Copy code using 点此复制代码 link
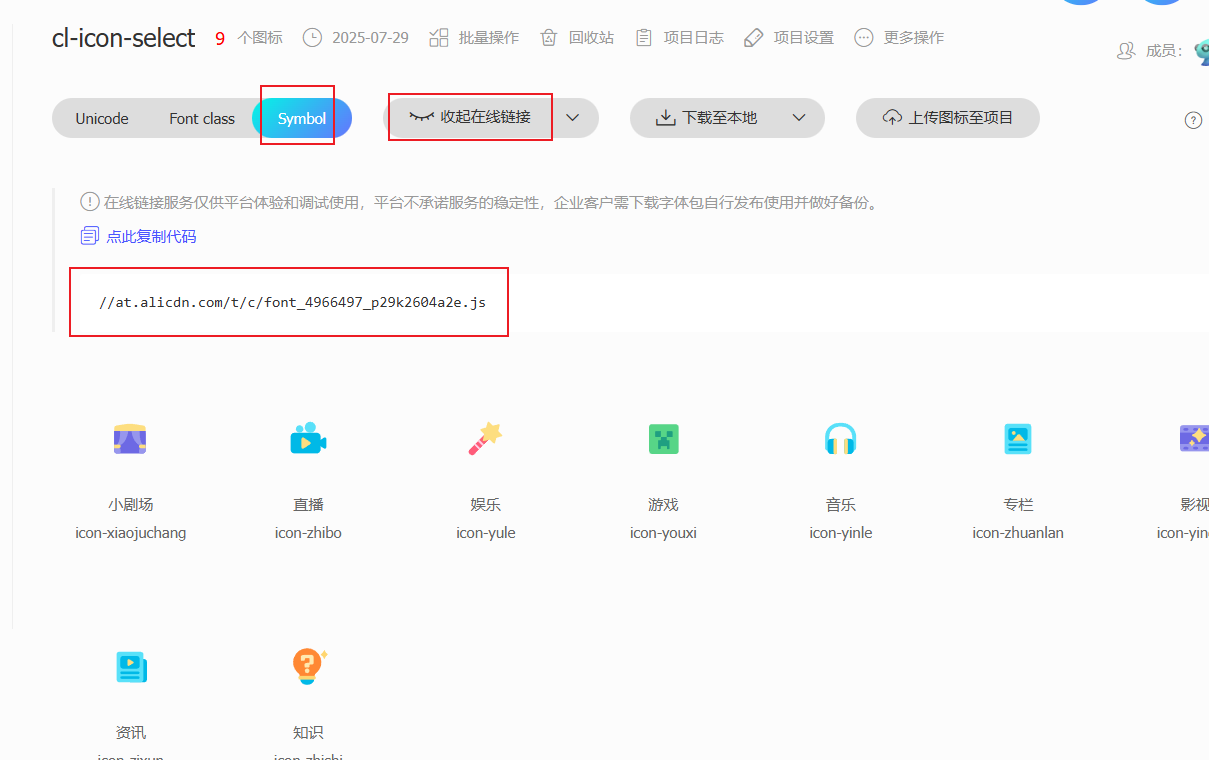The height and width of the screenshot is (760, 1209). [x=150, y=235]
